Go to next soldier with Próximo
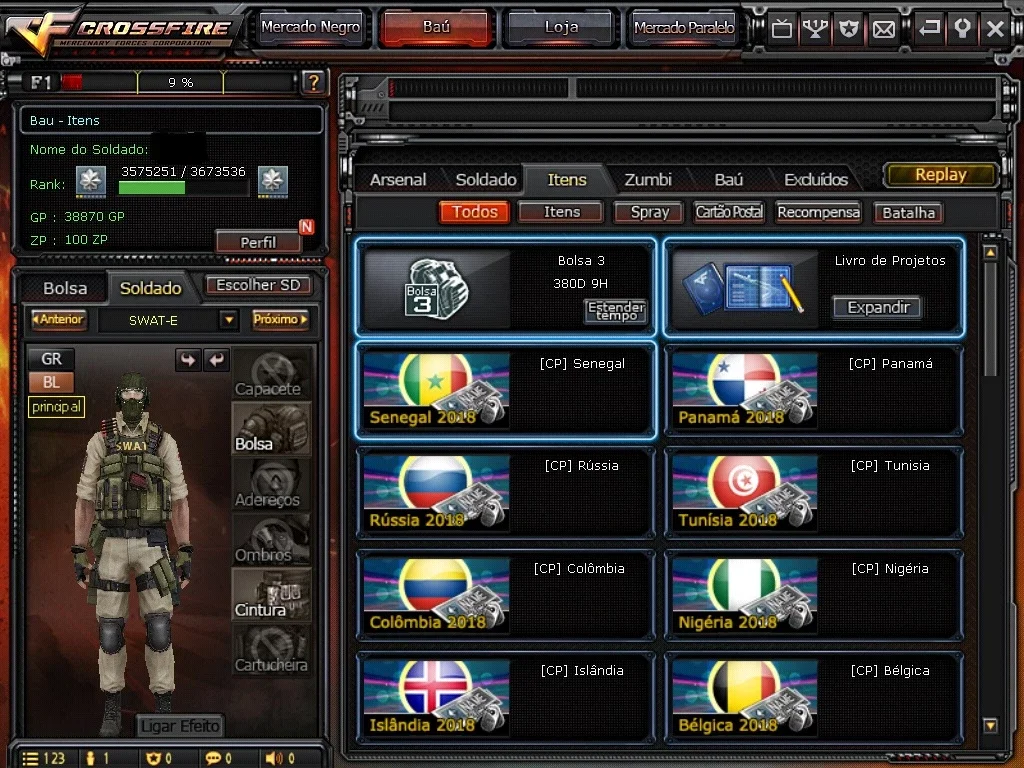 click(280, 319)
